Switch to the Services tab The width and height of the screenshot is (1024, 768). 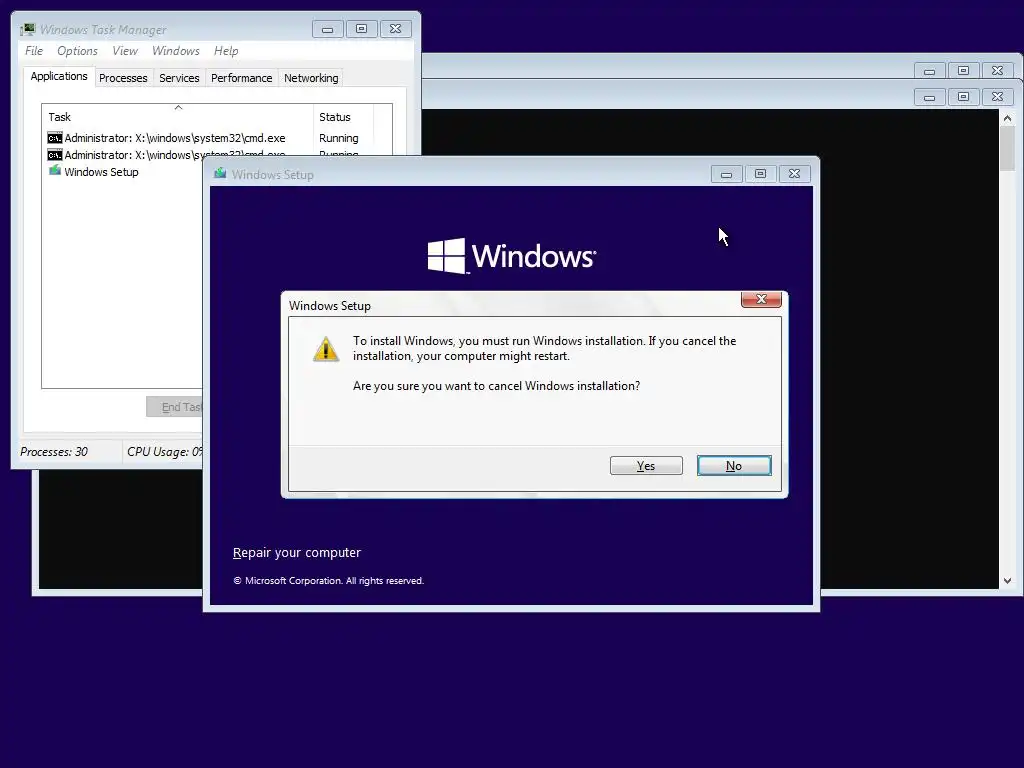tap(179, 78)
